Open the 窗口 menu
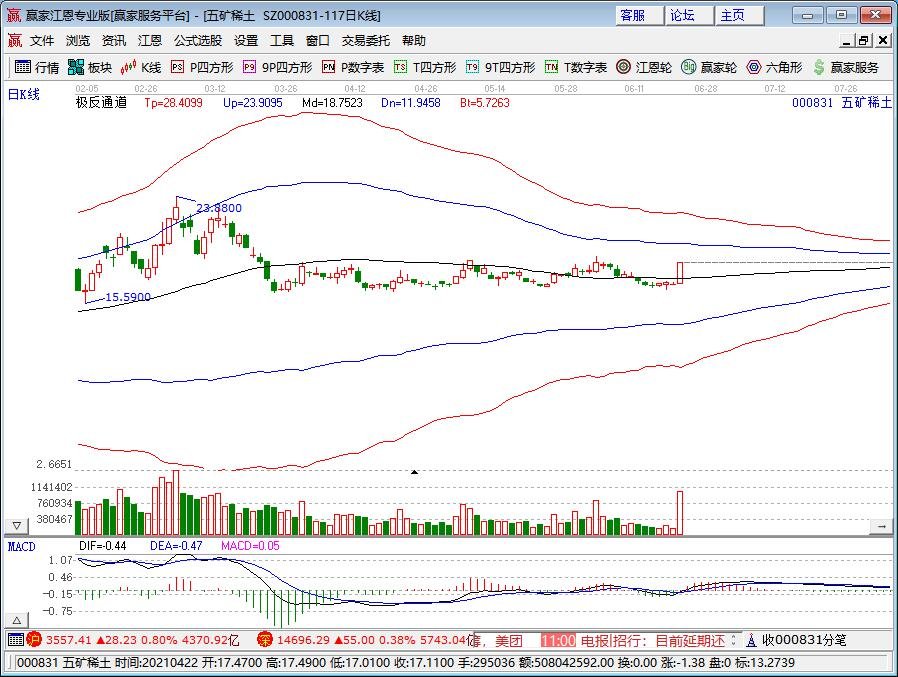Screen dimensions: 898x677 pos(318,41)
